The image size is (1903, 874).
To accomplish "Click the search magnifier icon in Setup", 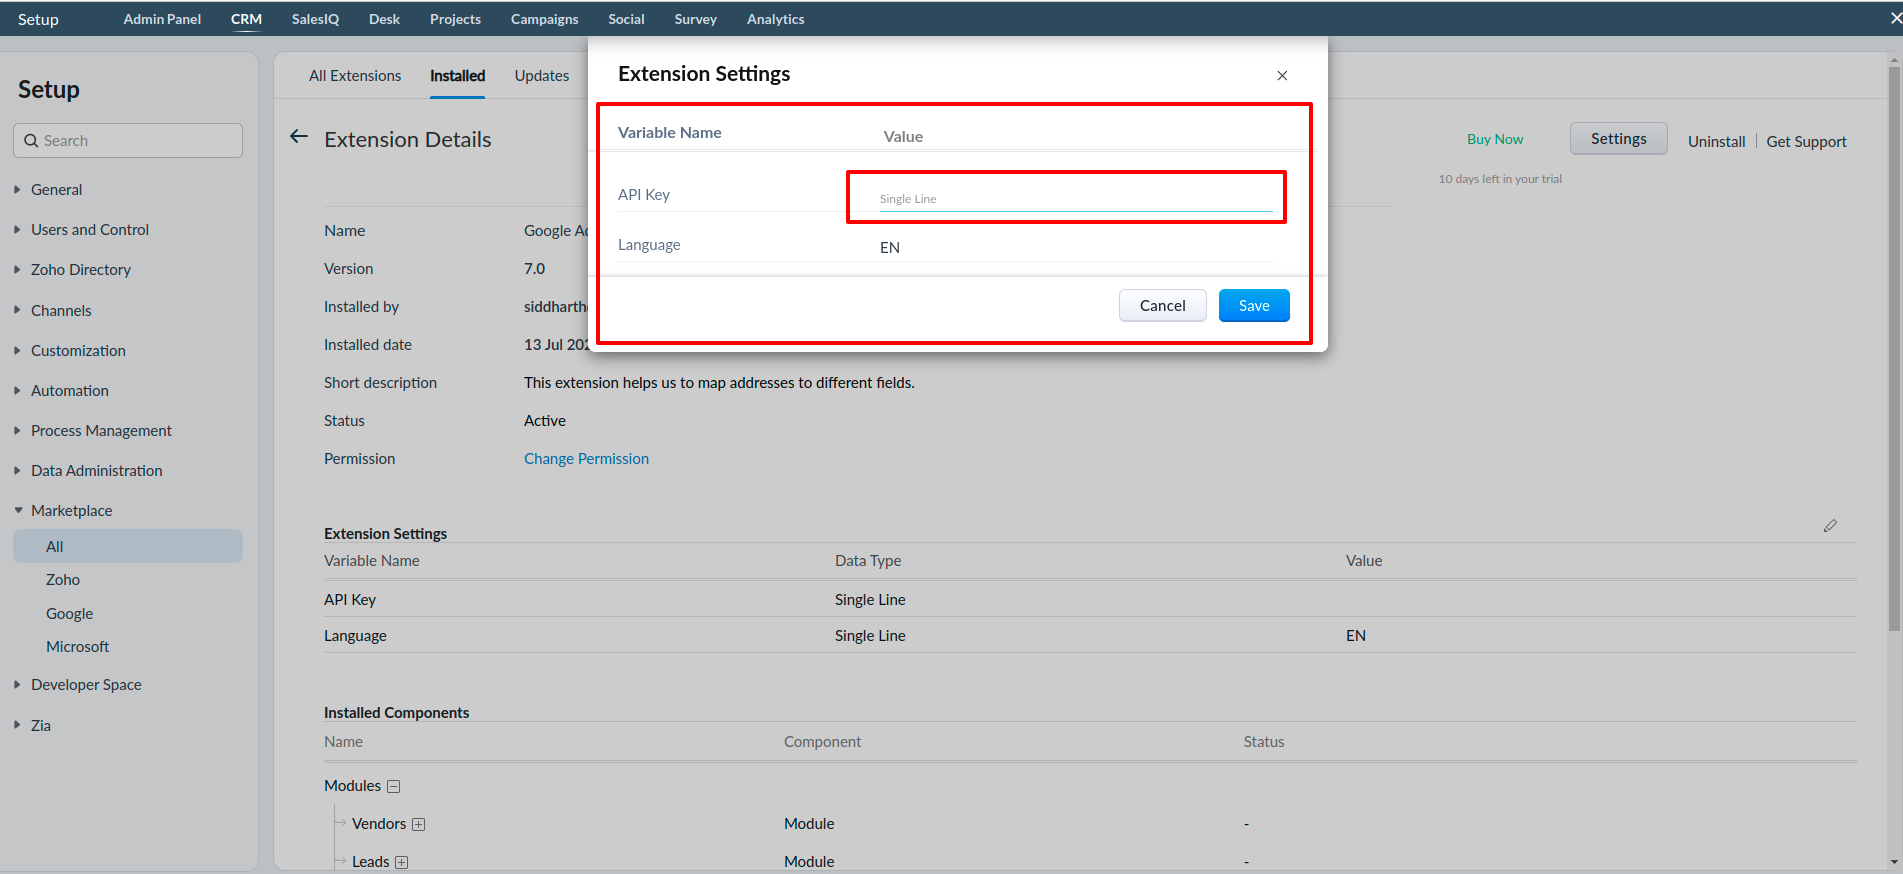I will [32, 141].
